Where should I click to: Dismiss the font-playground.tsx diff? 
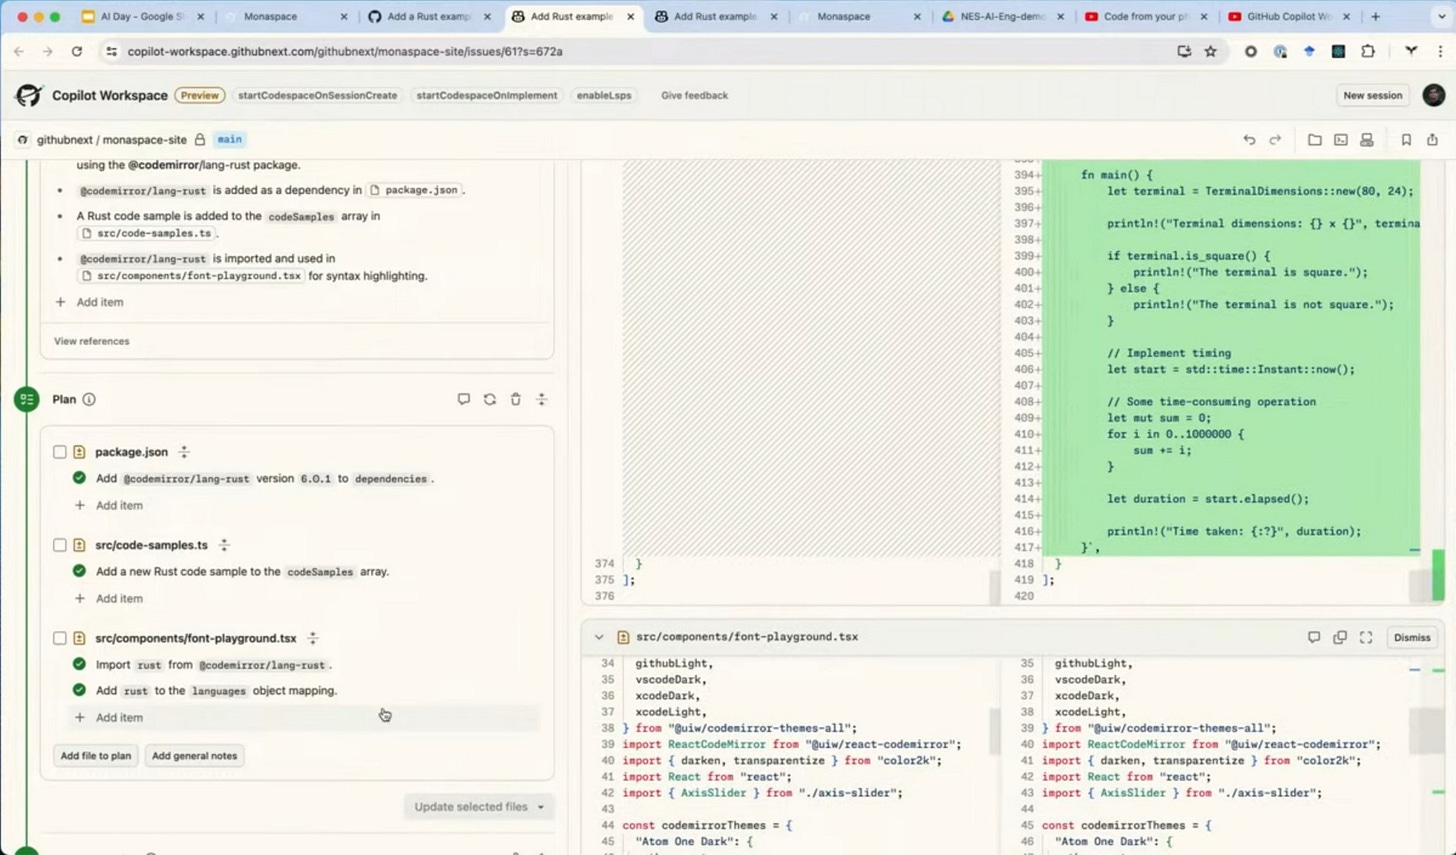(1412, 637)
